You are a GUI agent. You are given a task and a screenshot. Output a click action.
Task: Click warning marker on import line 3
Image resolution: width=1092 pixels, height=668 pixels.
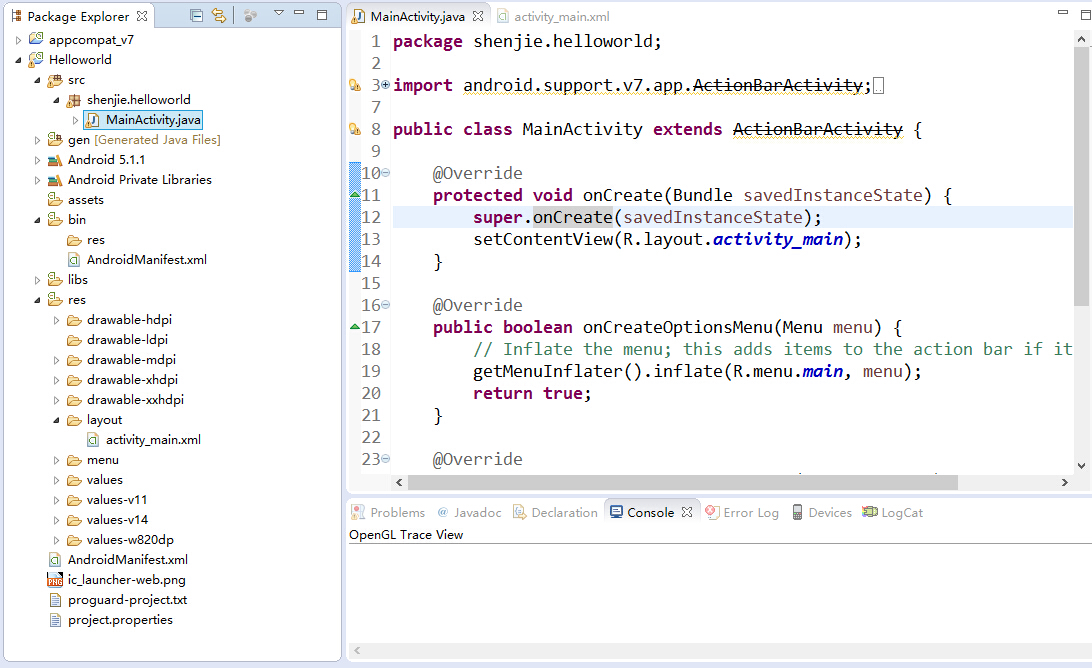coord(354,85)
